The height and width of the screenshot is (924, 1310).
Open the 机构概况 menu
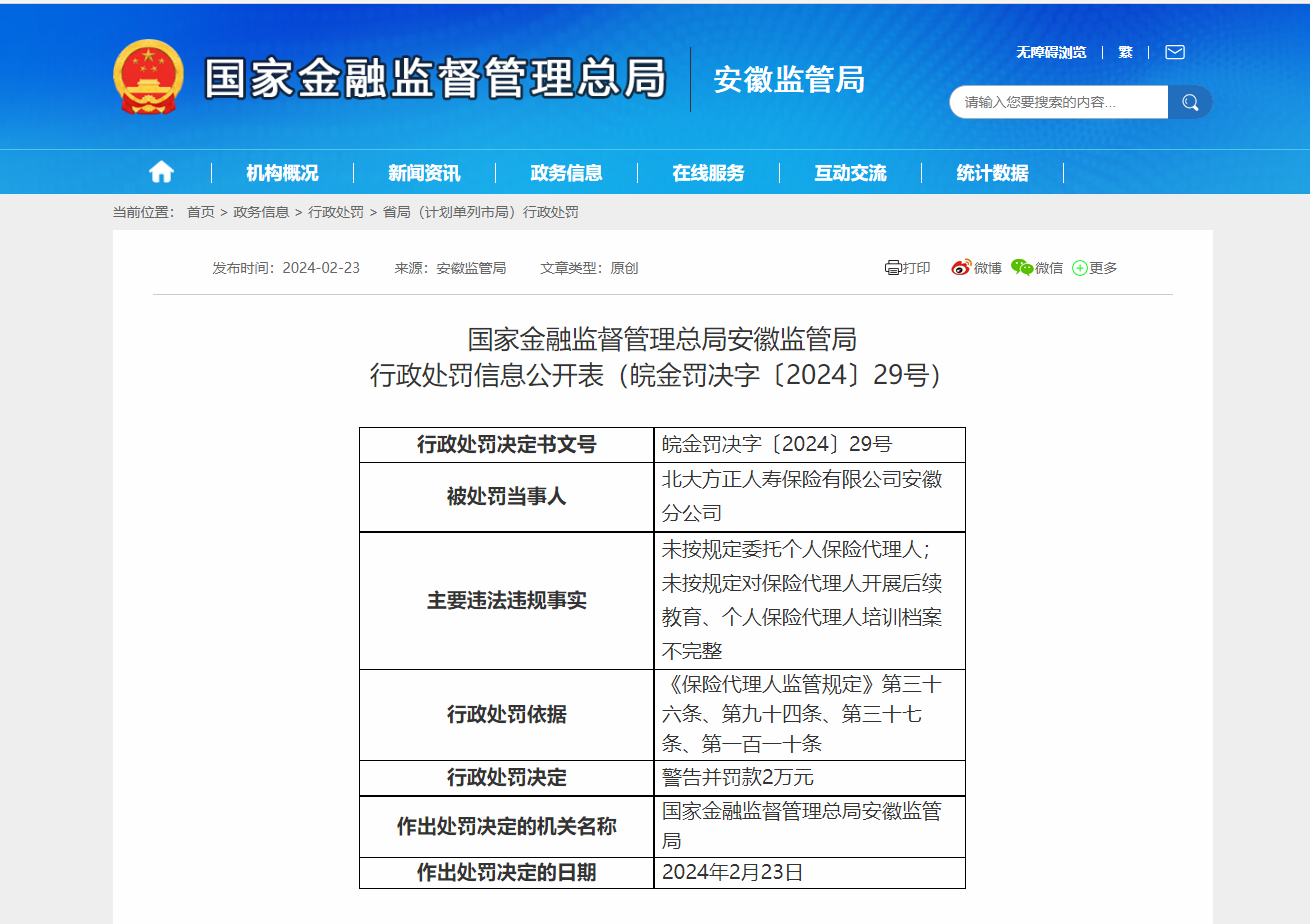click(282, 173)
